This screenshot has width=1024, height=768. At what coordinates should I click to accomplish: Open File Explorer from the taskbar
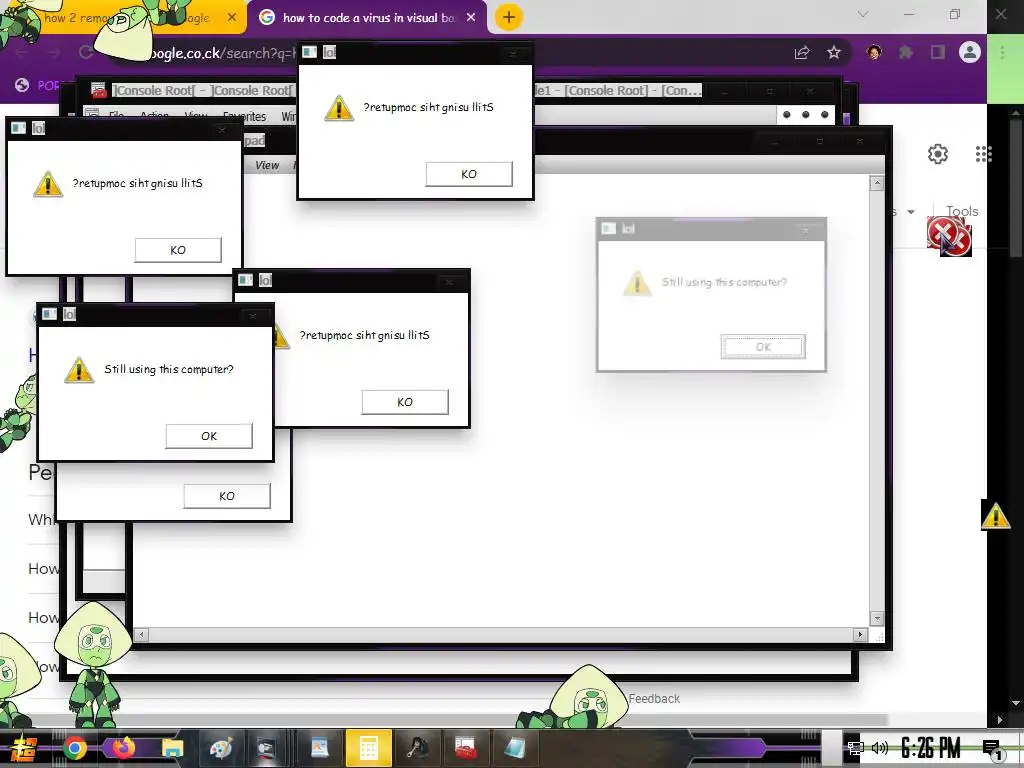click(172, 748)
